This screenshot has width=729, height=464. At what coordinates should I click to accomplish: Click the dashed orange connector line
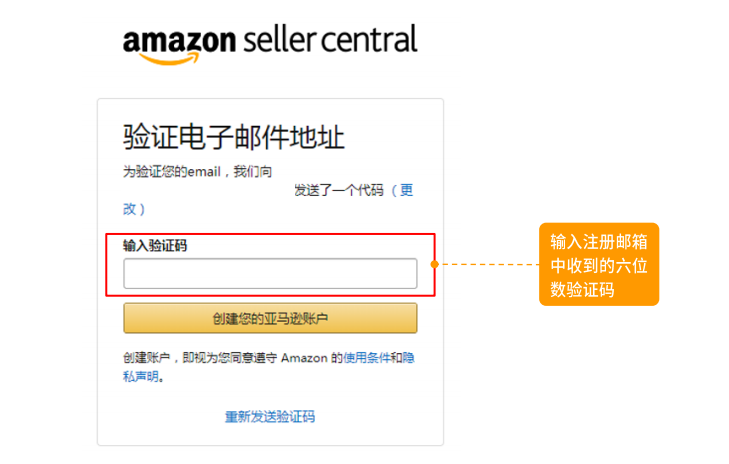tap(489, 264)
